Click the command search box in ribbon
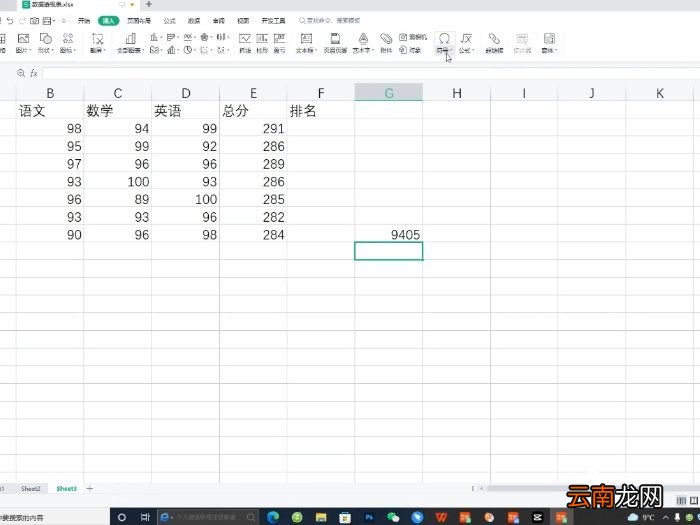 click(x=329, y=21)
